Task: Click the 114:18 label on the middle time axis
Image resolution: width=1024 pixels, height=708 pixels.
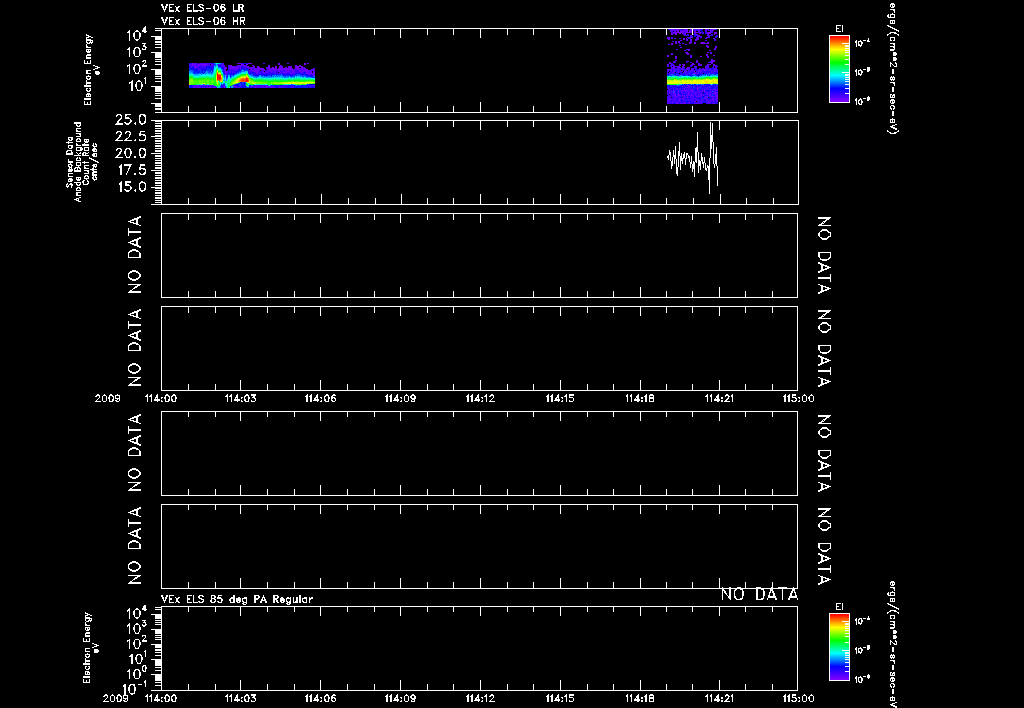Action: (x=639, y=398)
